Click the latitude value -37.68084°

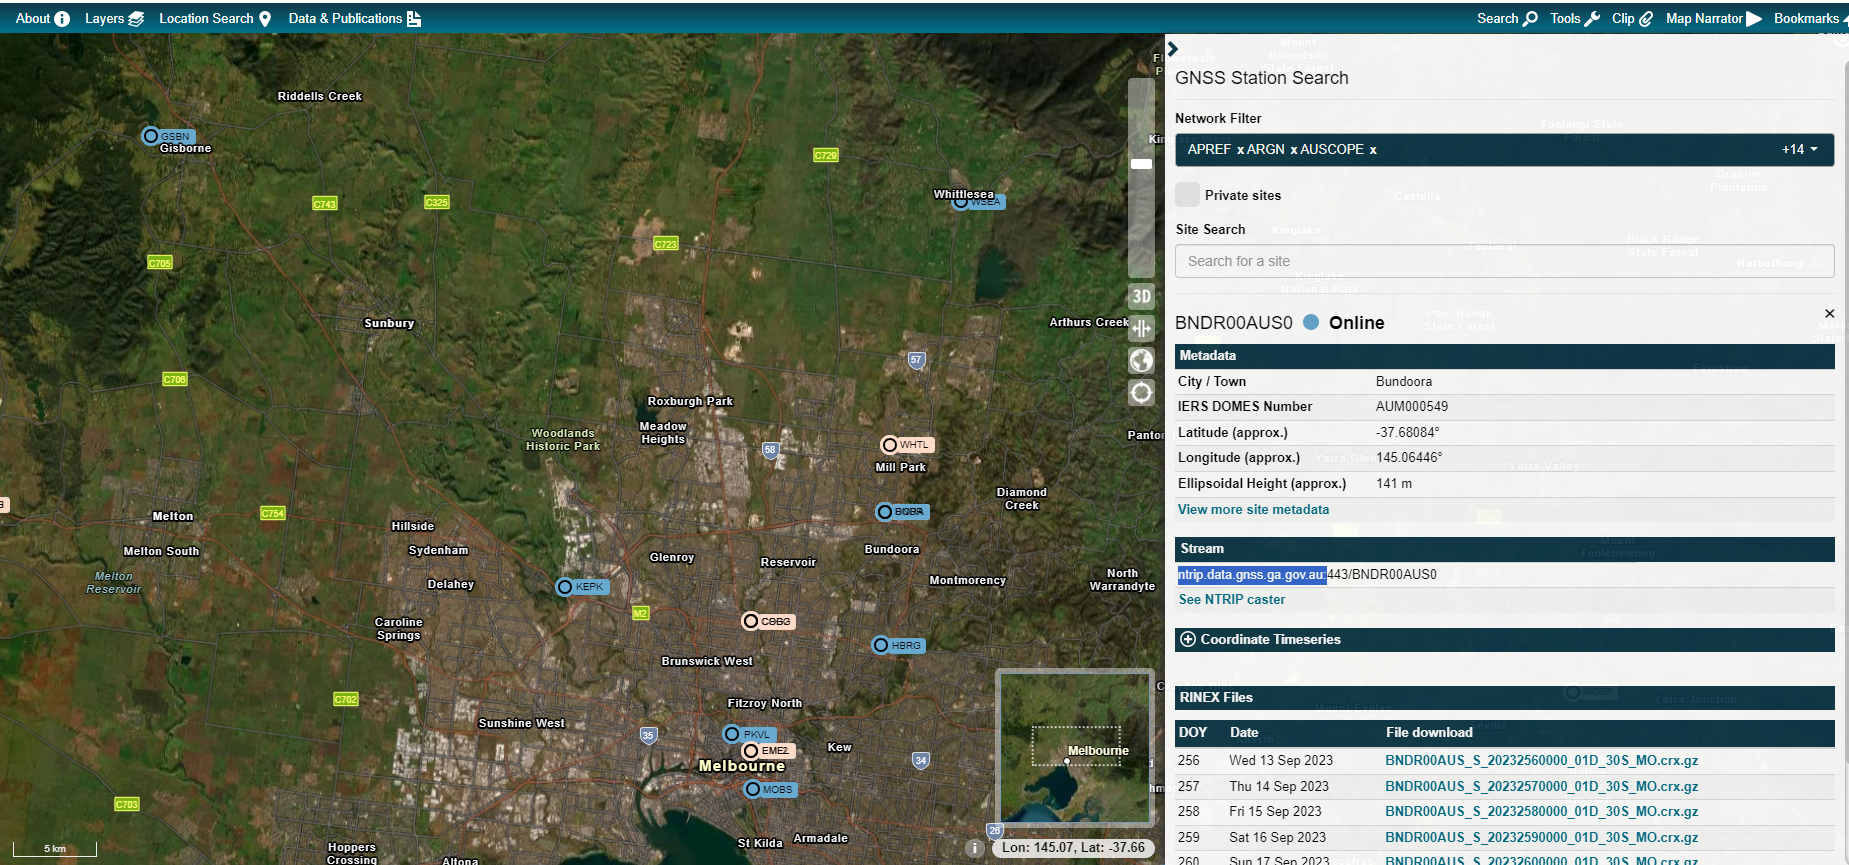click(x=1408, y=433)
